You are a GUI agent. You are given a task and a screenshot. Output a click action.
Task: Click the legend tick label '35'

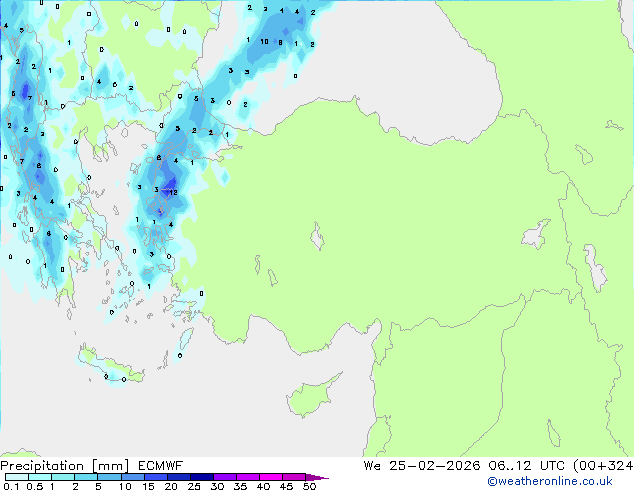click(240, 486)
